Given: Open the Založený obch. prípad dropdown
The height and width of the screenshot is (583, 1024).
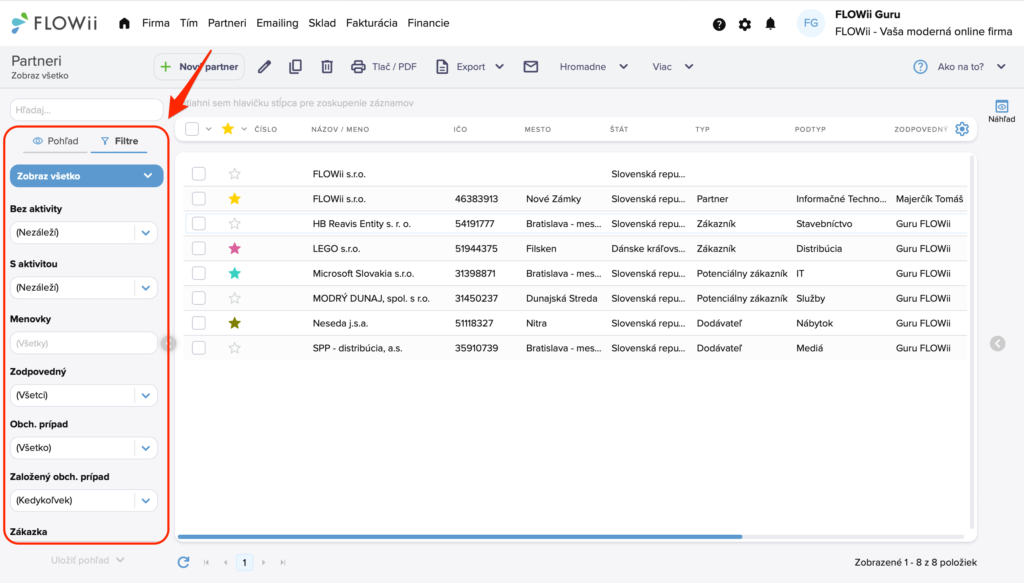Looking at the screenshot, I should (84, 501).
